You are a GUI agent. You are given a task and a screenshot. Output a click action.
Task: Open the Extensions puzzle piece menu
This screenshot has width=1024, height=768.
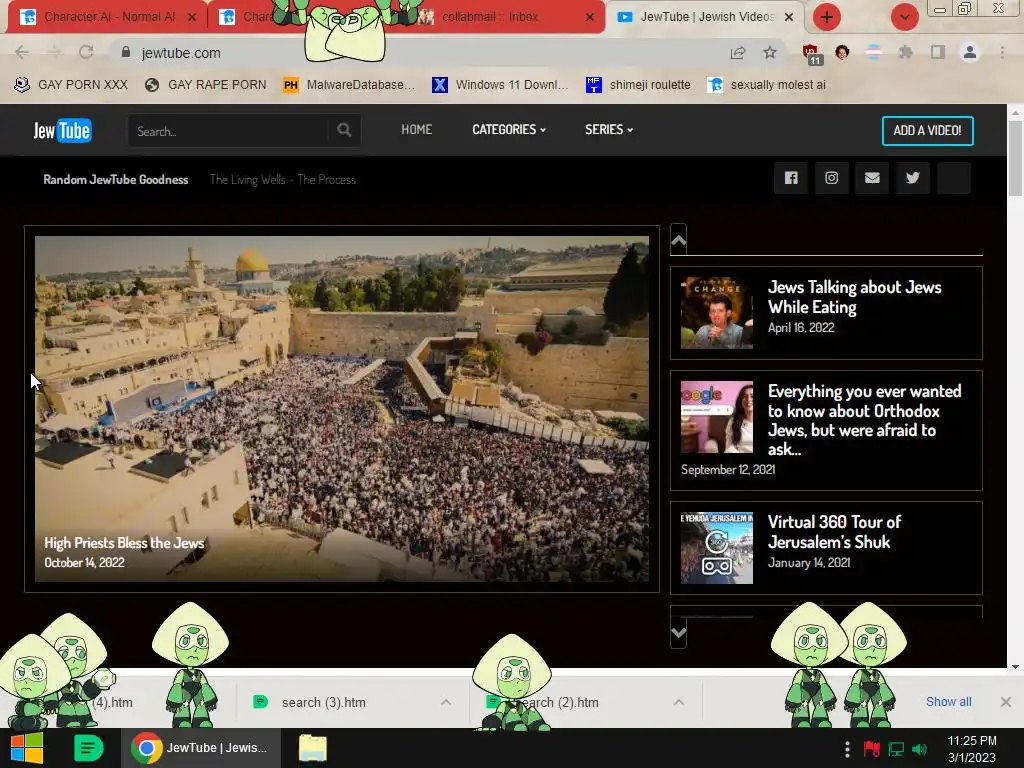click(x=906, y=52)
